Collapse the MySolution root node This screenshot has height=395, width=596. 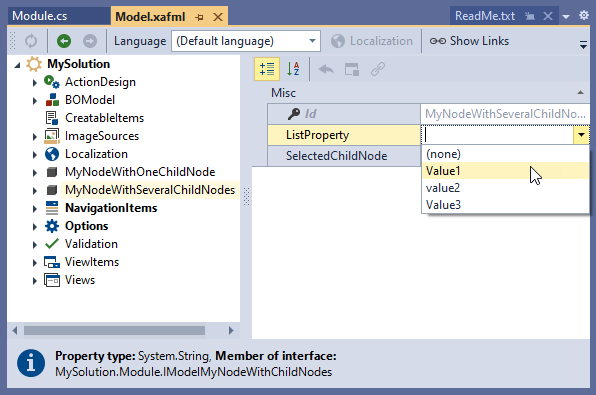point(17,65)
